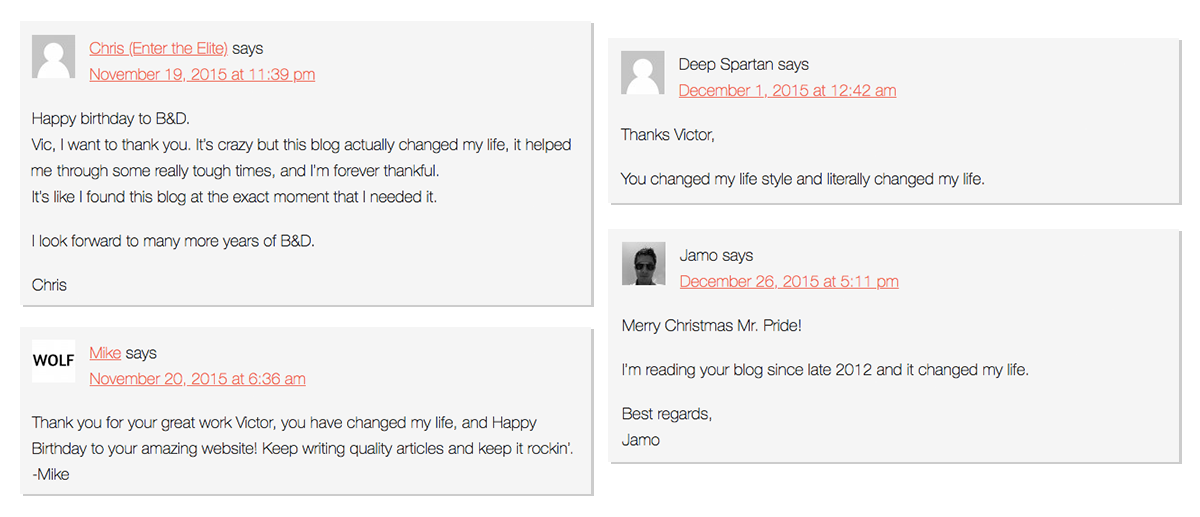This screenshot has width=1200, height=517.
Task: Click the WOLF avatar next to Mike
Action: (x=53, y=361)
